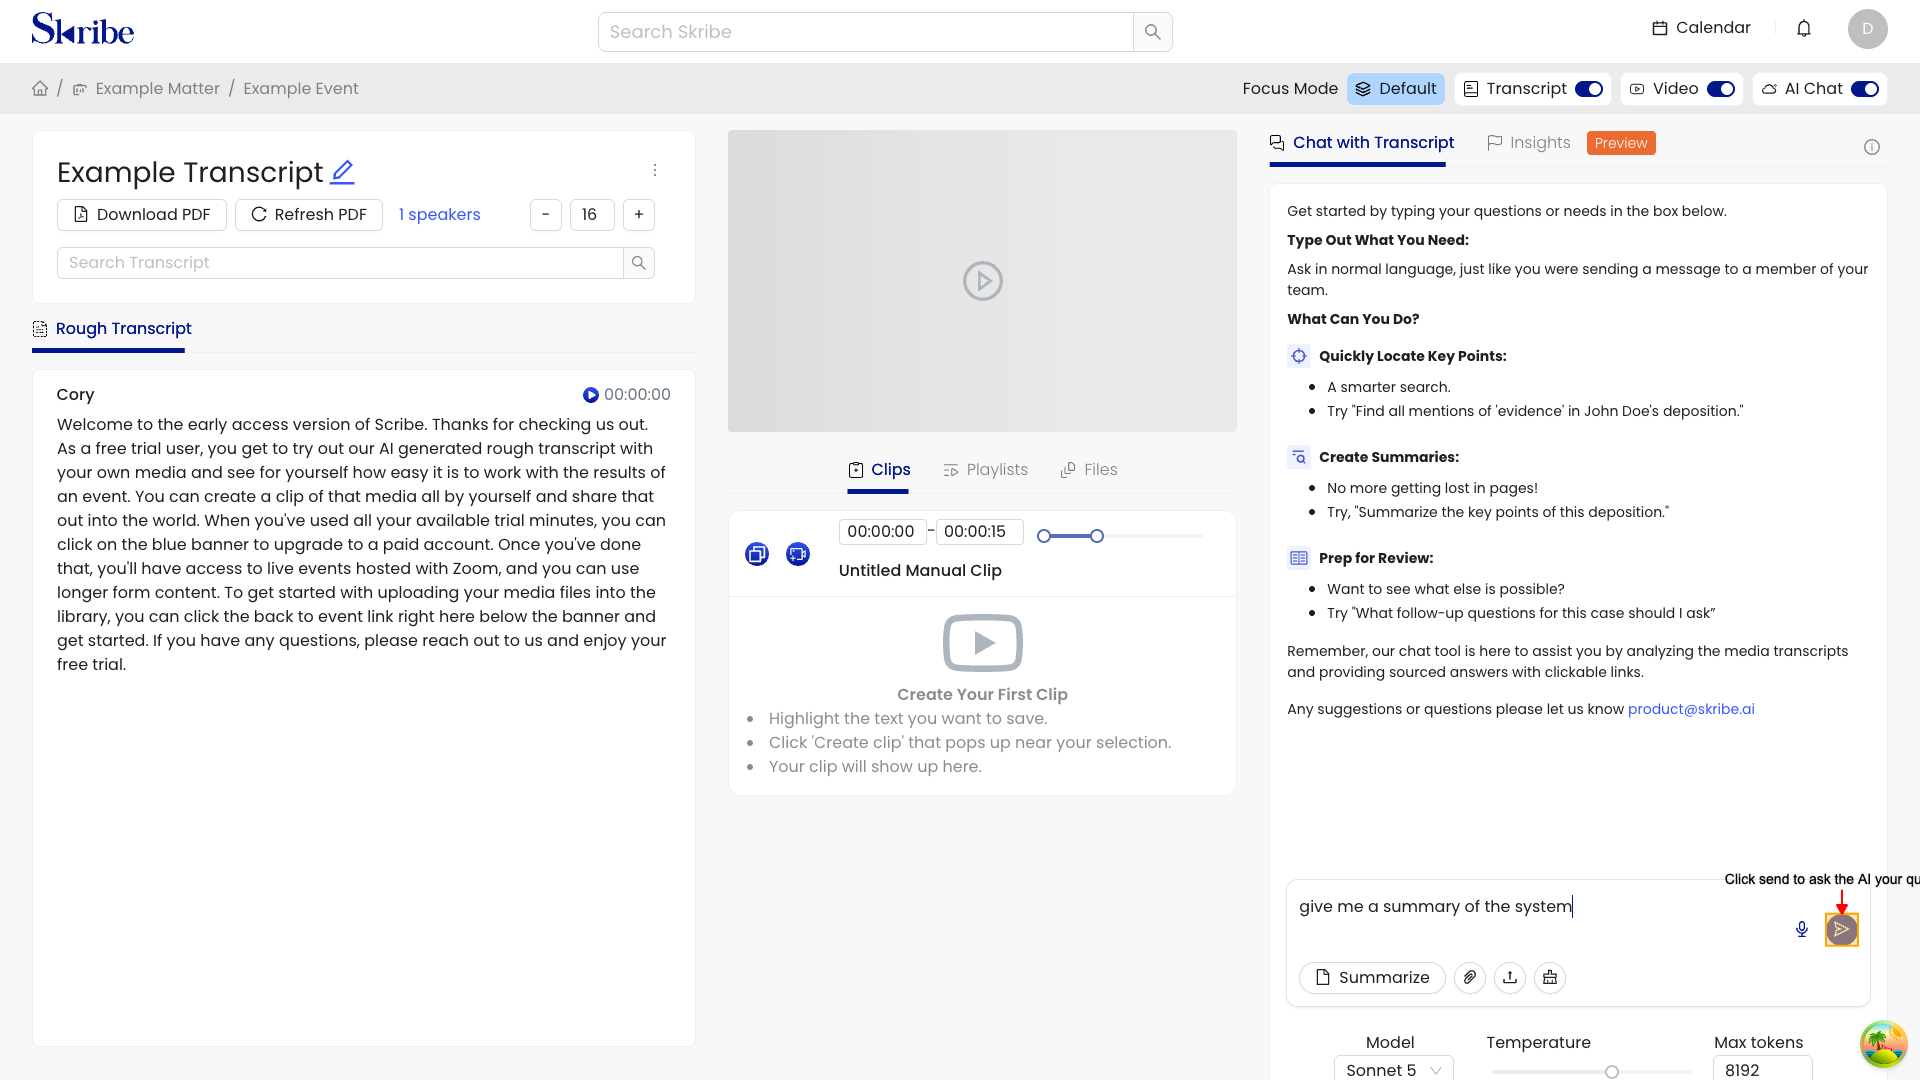Click Refresh PDF button
1920x1080 pixels.
(x=309, y=215)
